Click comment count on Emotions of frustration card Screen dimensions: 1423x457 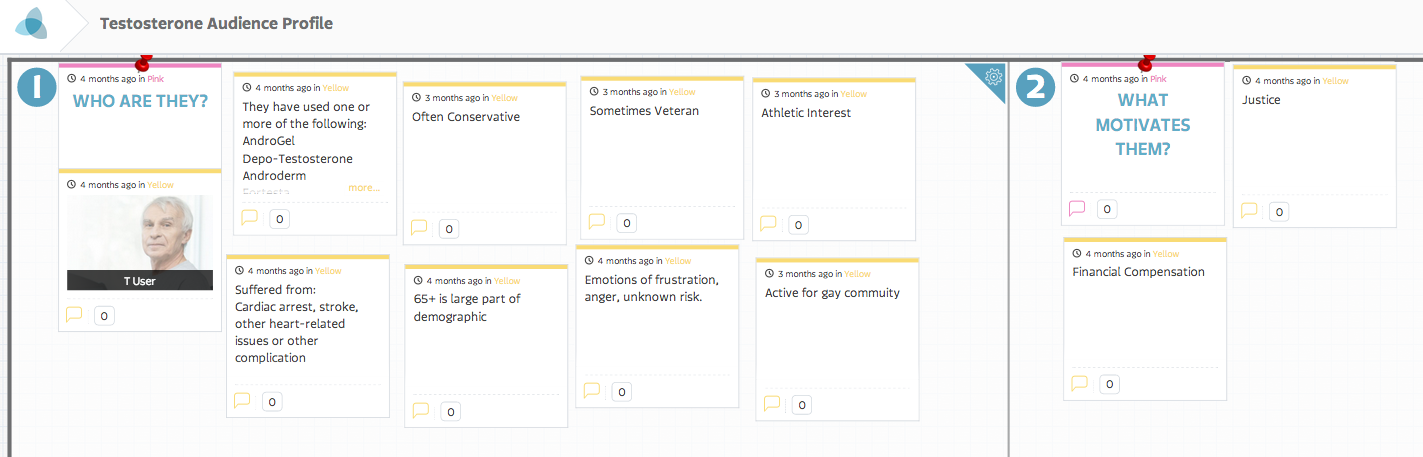(622, 392)
